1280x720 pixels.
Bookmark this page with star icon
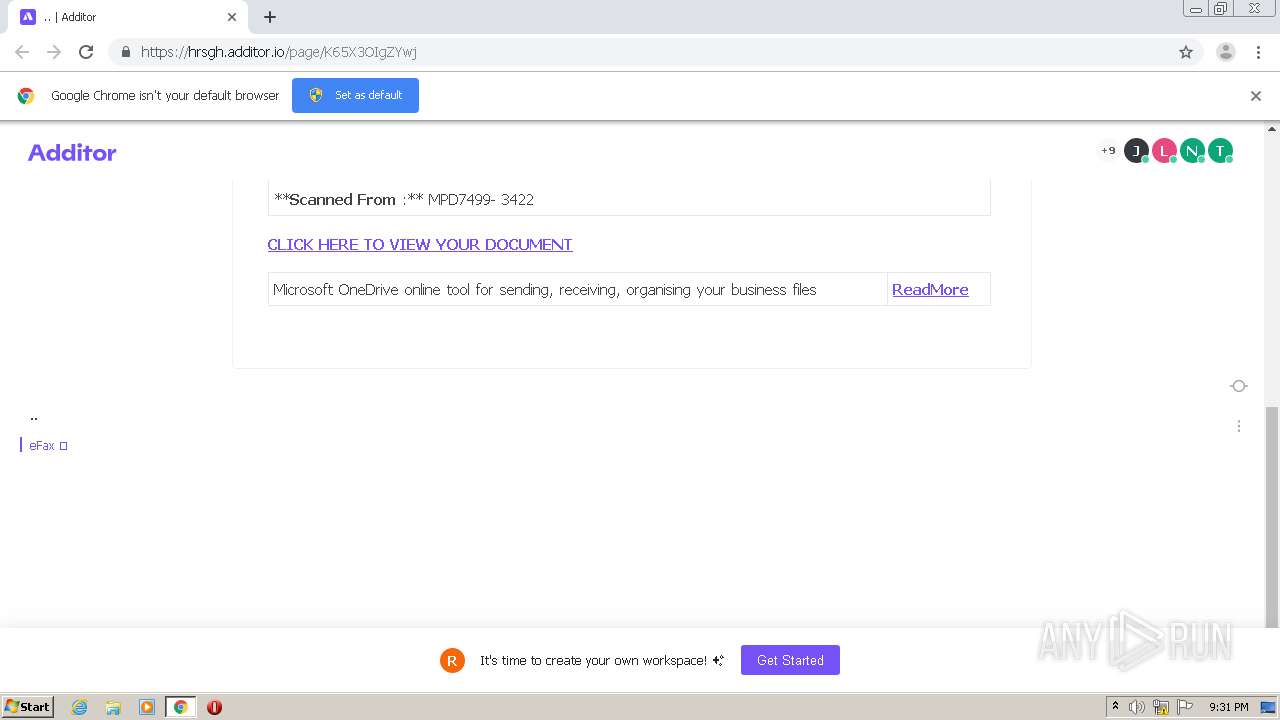point(1186,52)
